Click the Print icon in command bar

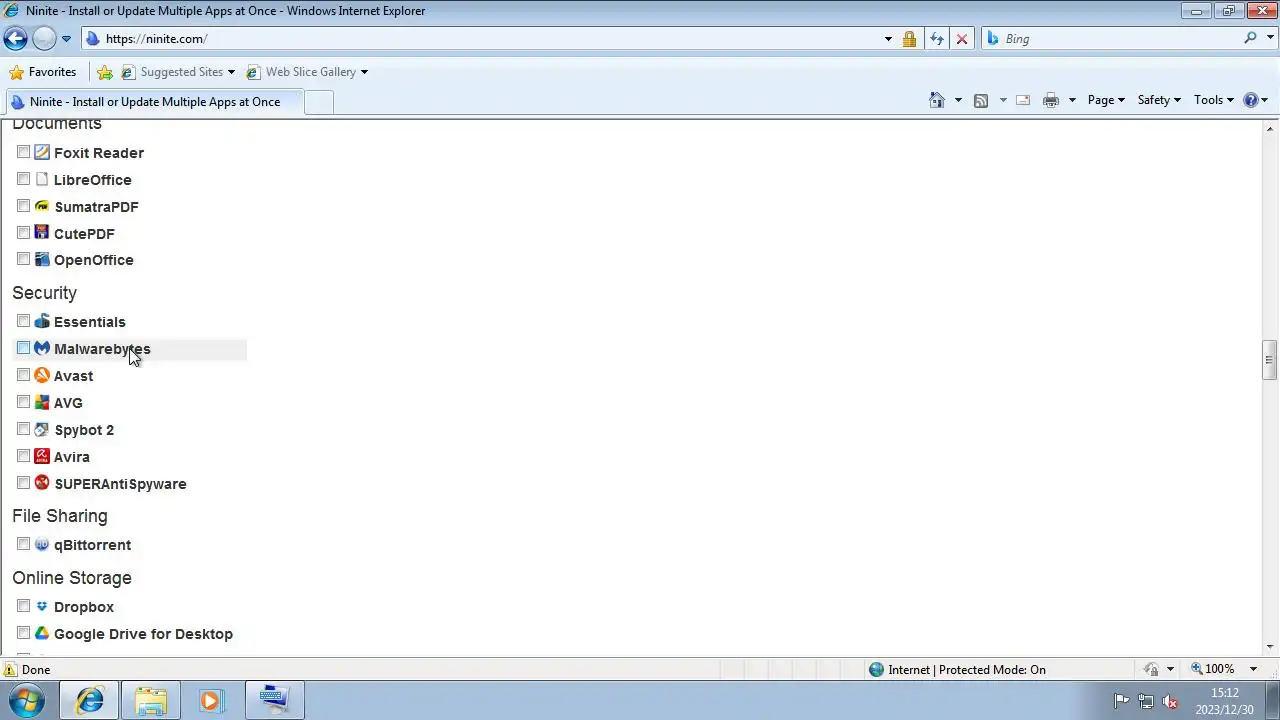1050,100
